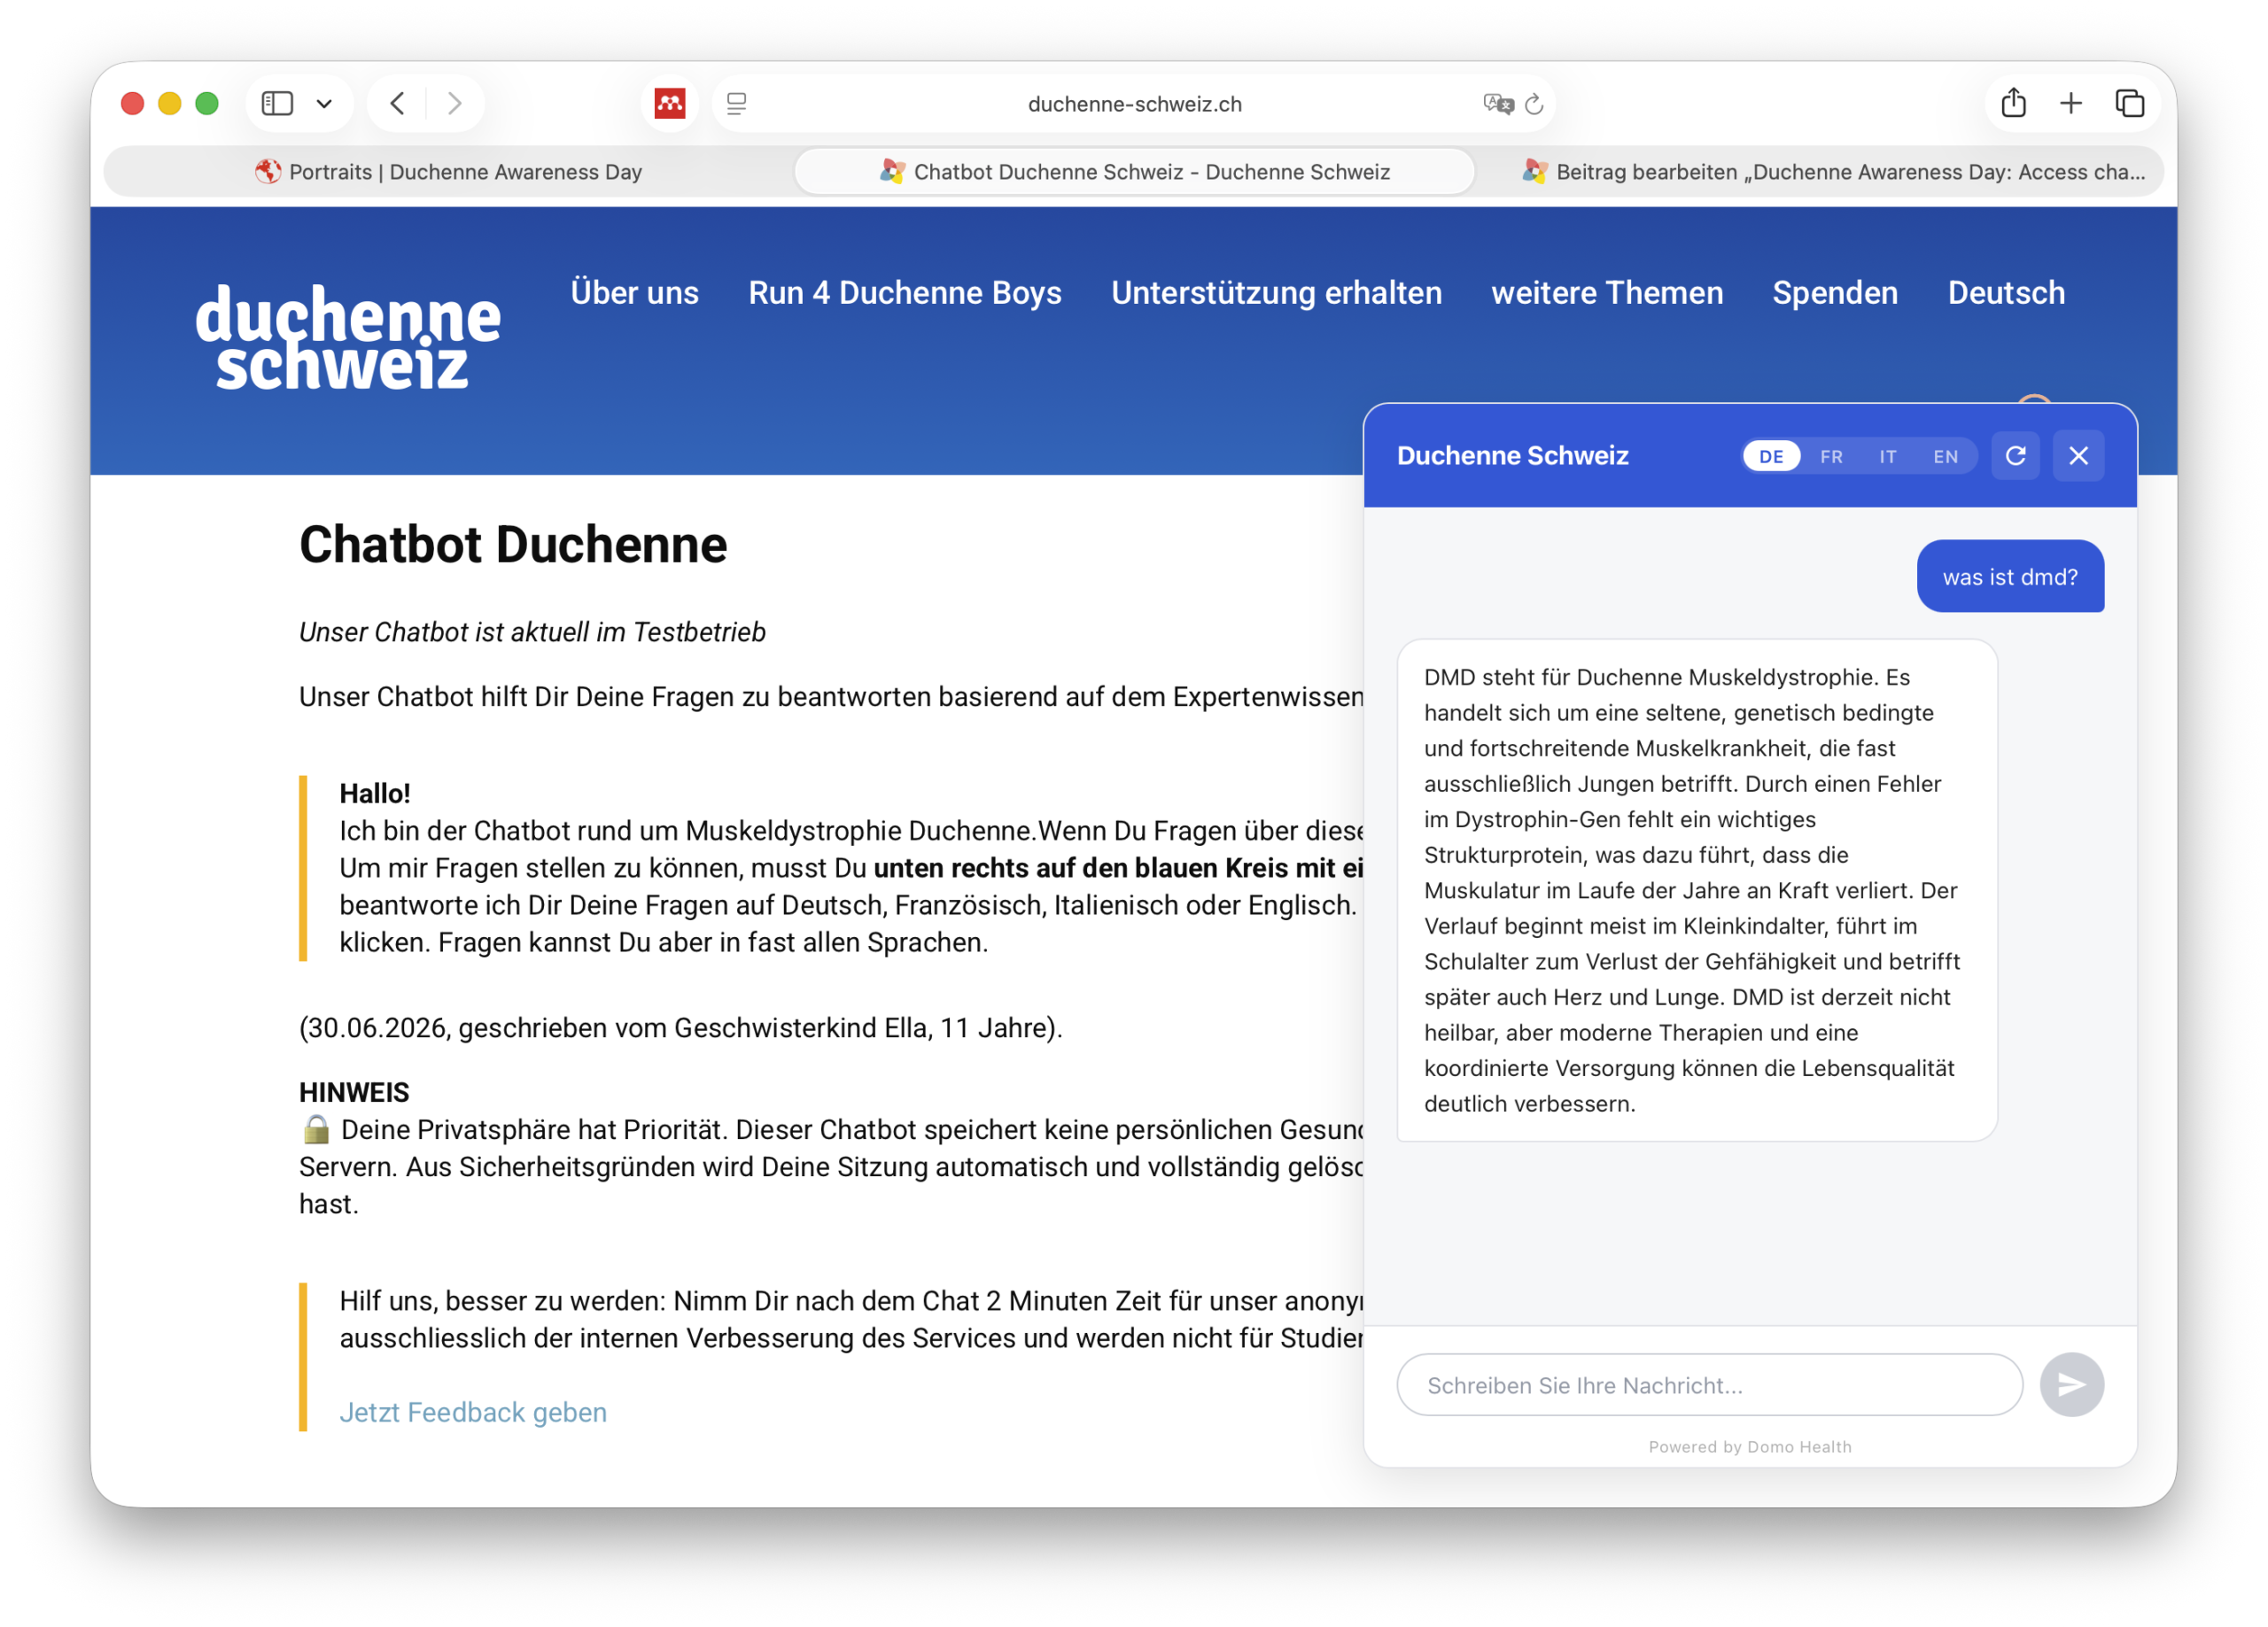Open the Über uns menu
The width and height of the screenshot is (2268, 1627).
634,293
